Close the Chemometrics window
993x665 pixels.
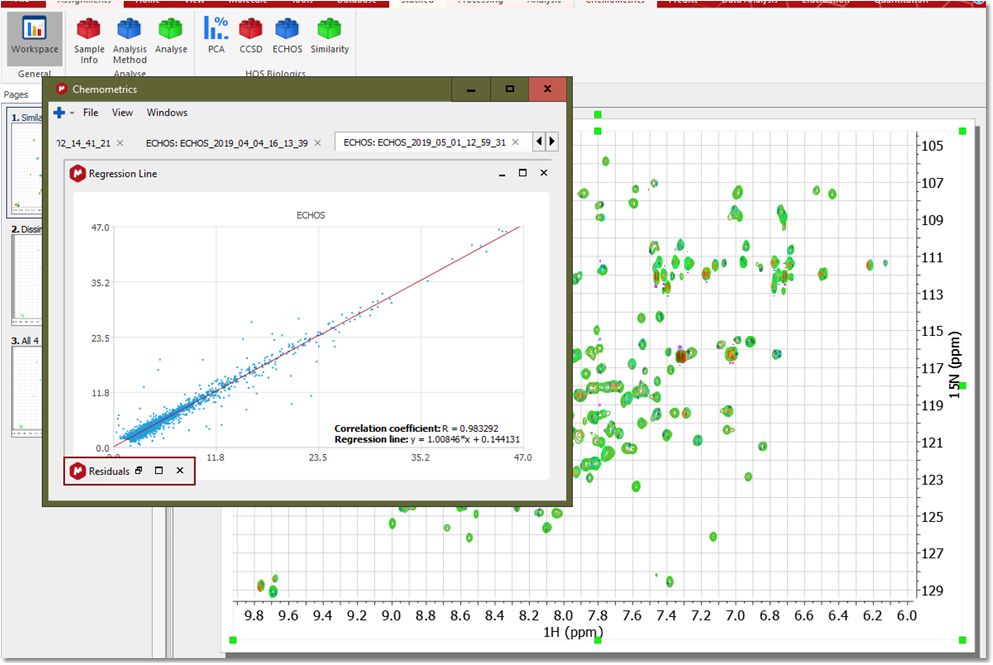click(548, 89)
